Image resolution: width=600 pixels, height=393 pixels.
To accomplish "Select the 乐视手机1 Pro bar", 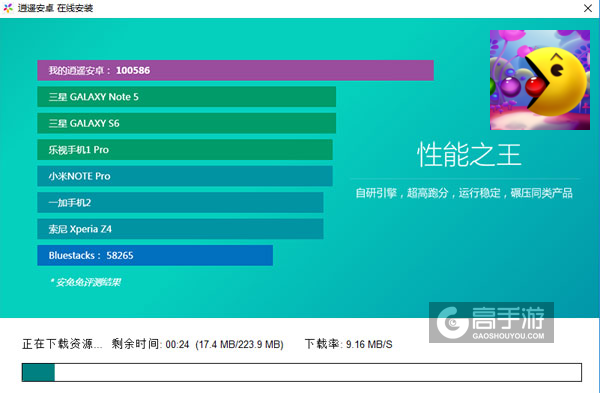I will click(185, 150).
